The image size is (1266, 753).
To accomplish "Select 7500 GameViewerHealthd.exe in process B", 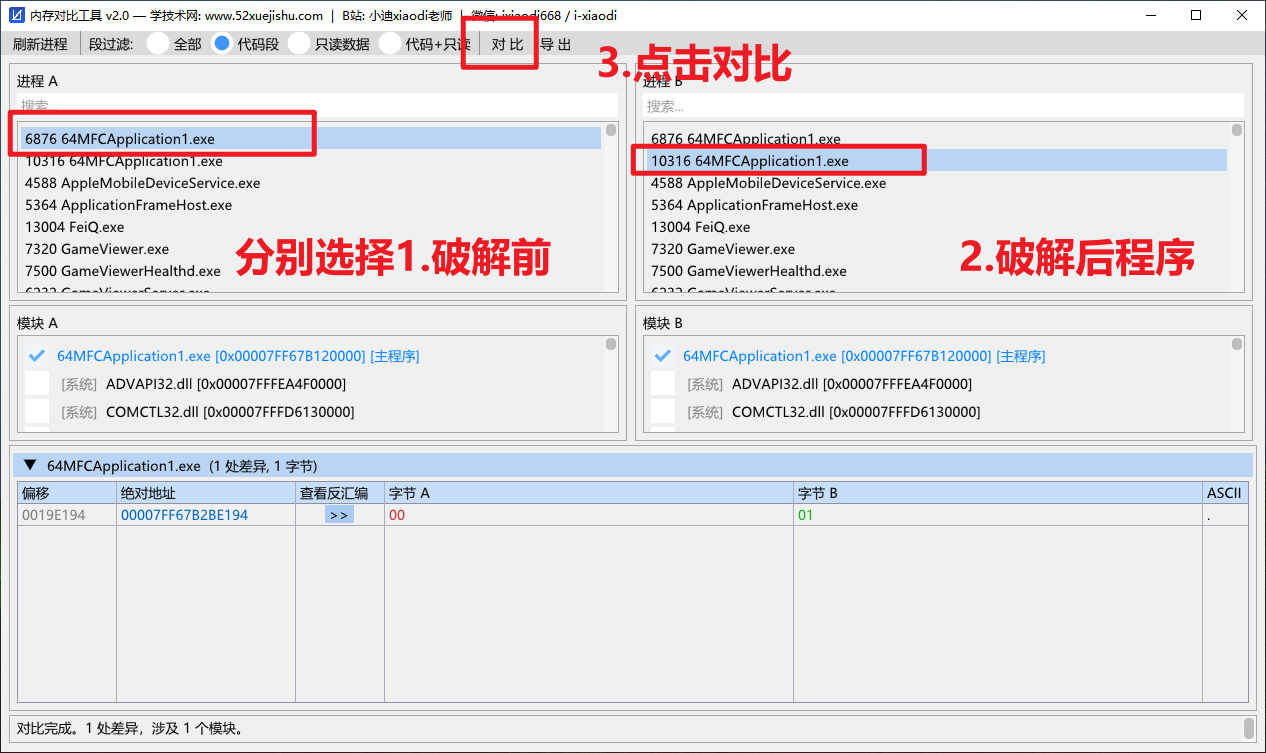I will click(x=936, y=271).
